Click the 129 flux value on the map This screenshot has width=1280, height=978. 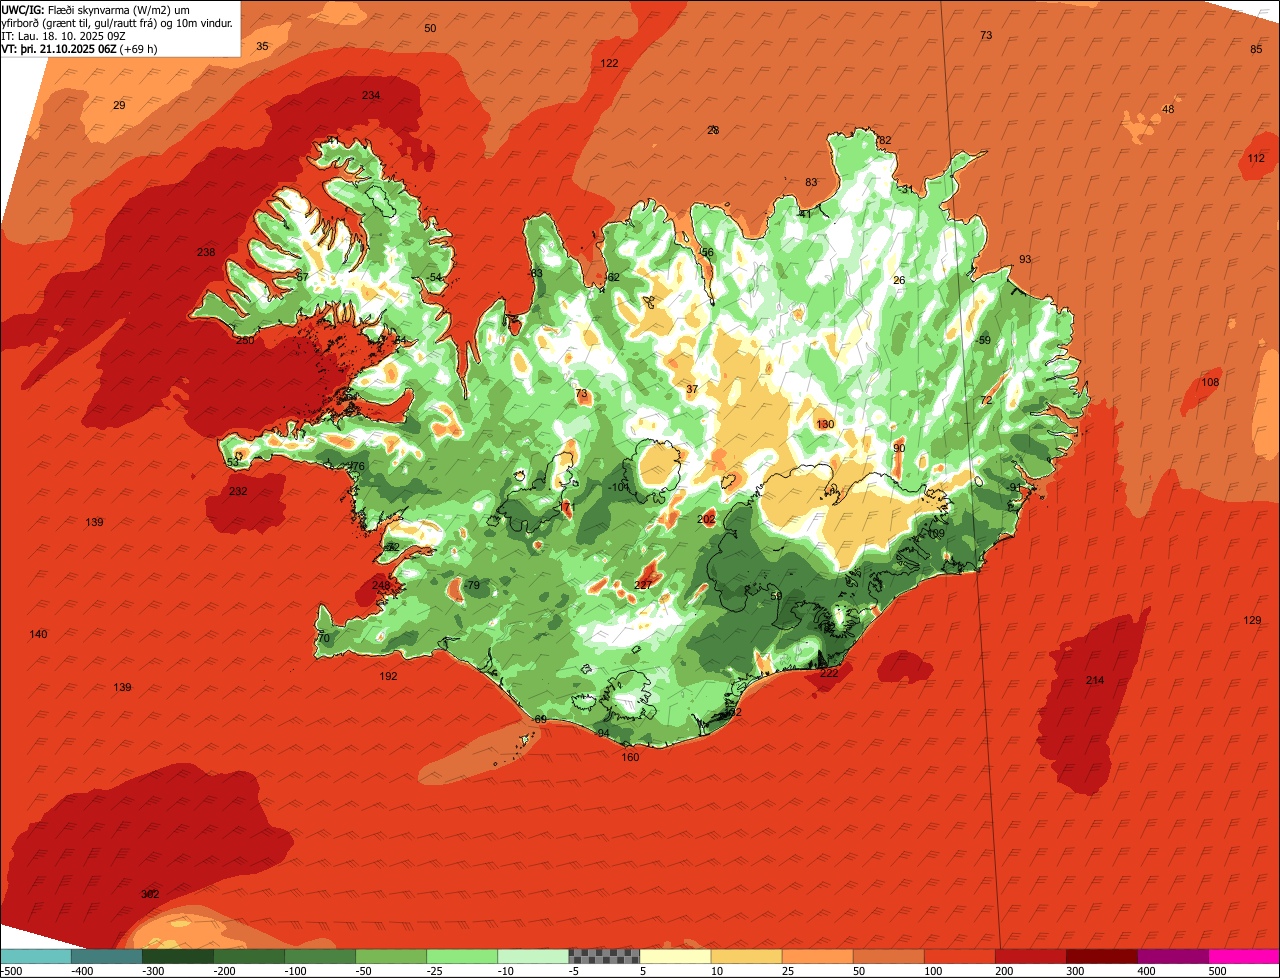click(1252, 621)
